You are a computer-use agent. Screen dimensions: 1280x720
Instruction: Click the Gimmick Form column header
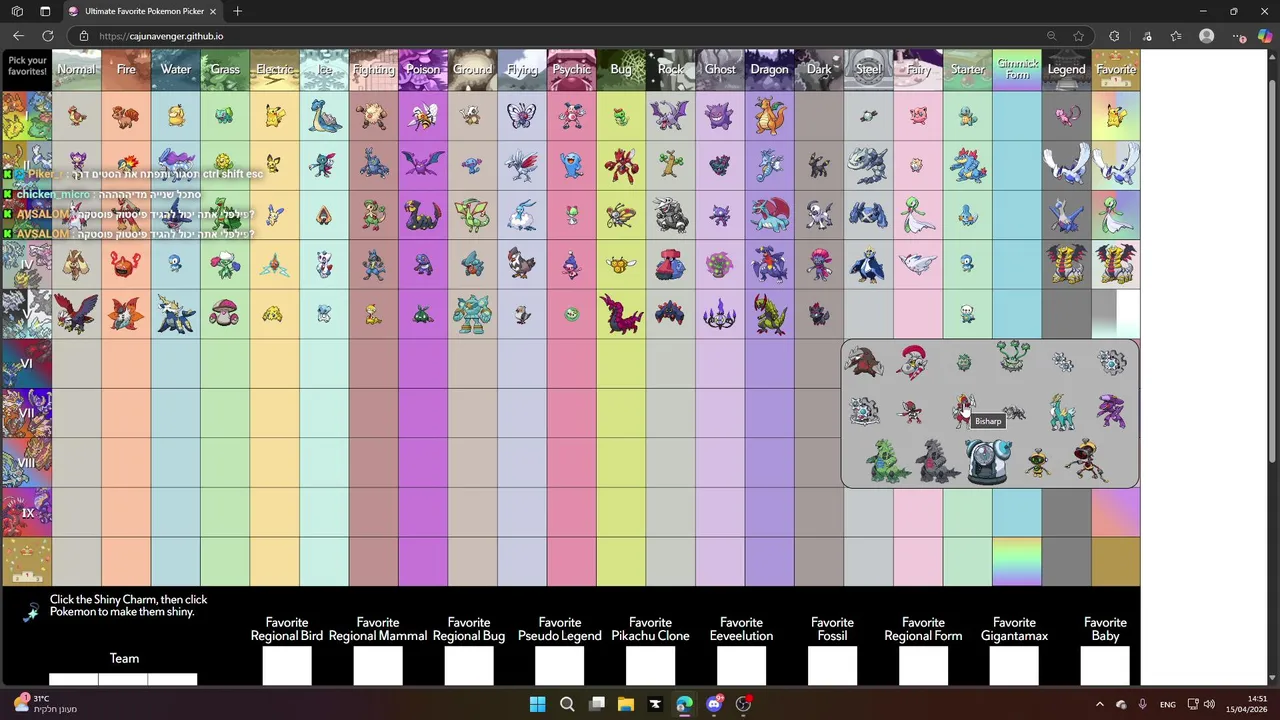pyautogui.click(x=1017, y=70)
